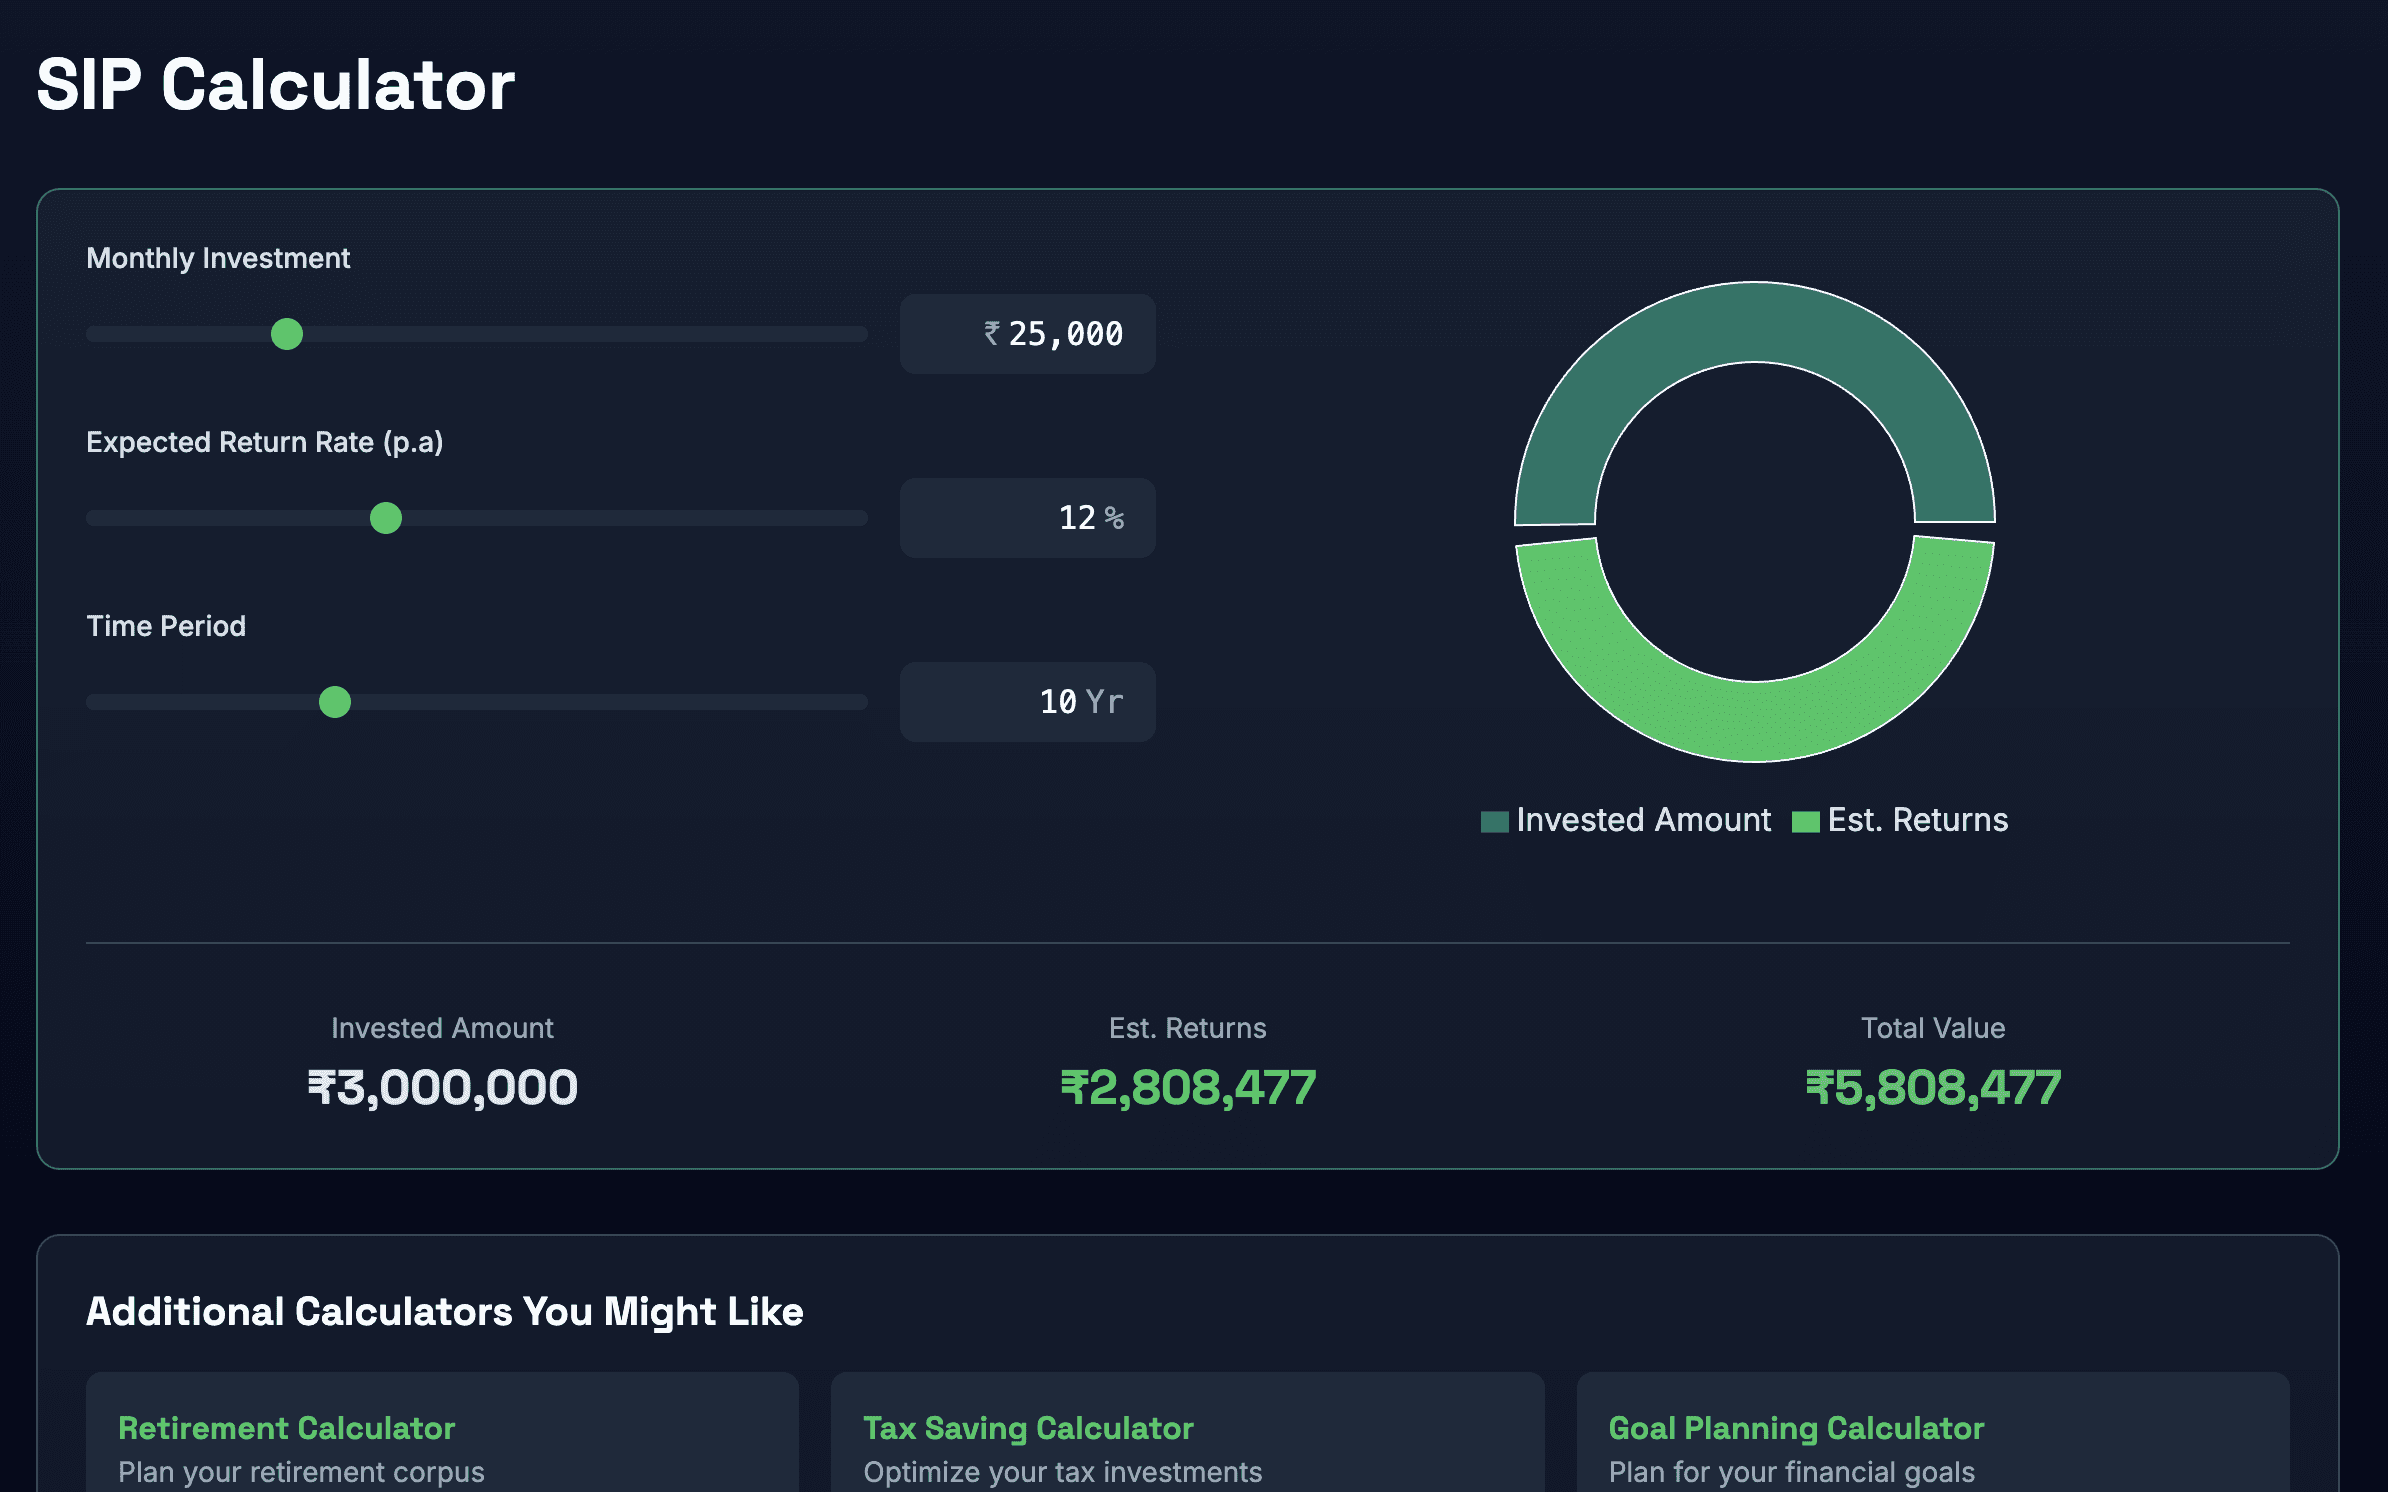Open the Goal Planning Calculator link
The image size is (2388, 1492).
point(1796,1428)
